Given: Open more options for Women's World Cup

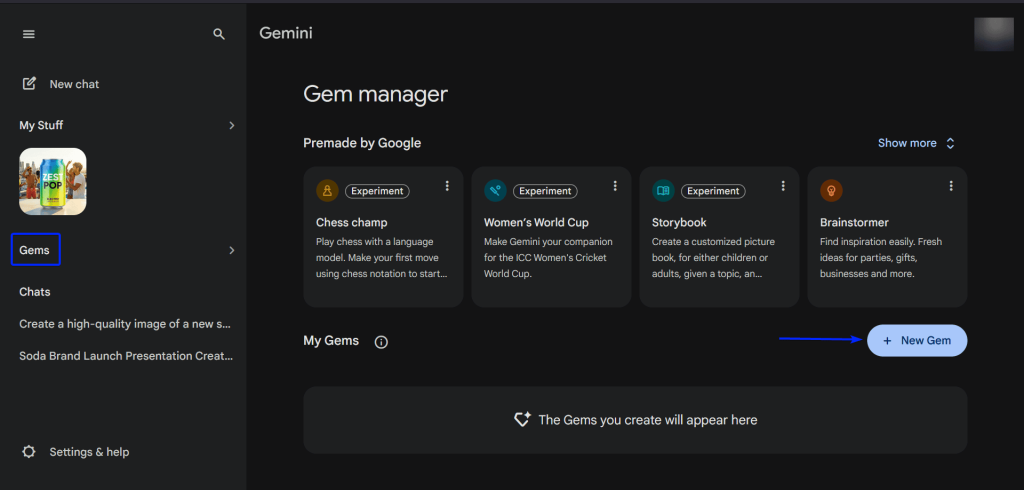Looking at the screenshot, I should 615,186.
